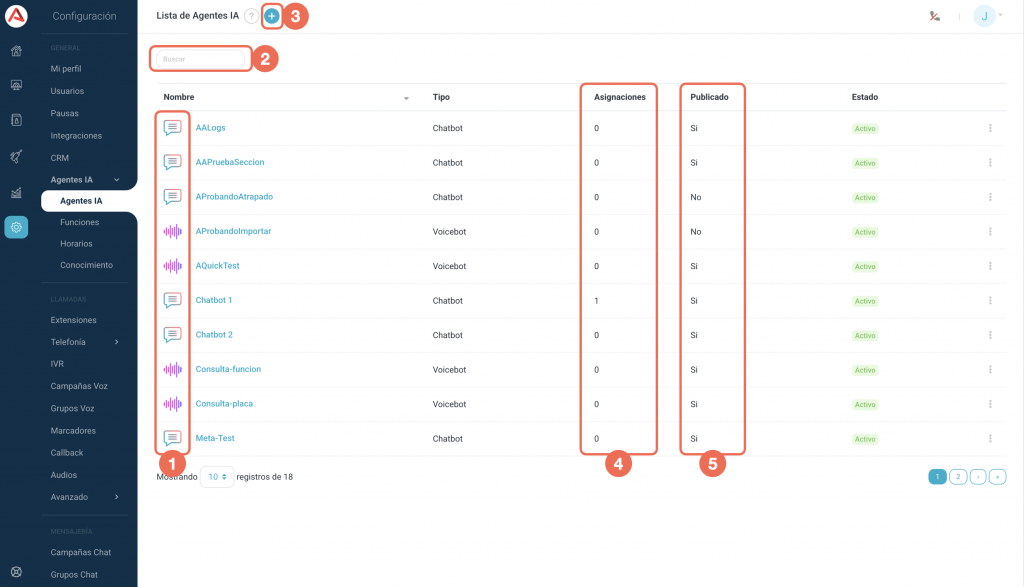Open the three-dot menu for AALogs row
Screen dimensions: 1024x587
click(x=990, y=128)
